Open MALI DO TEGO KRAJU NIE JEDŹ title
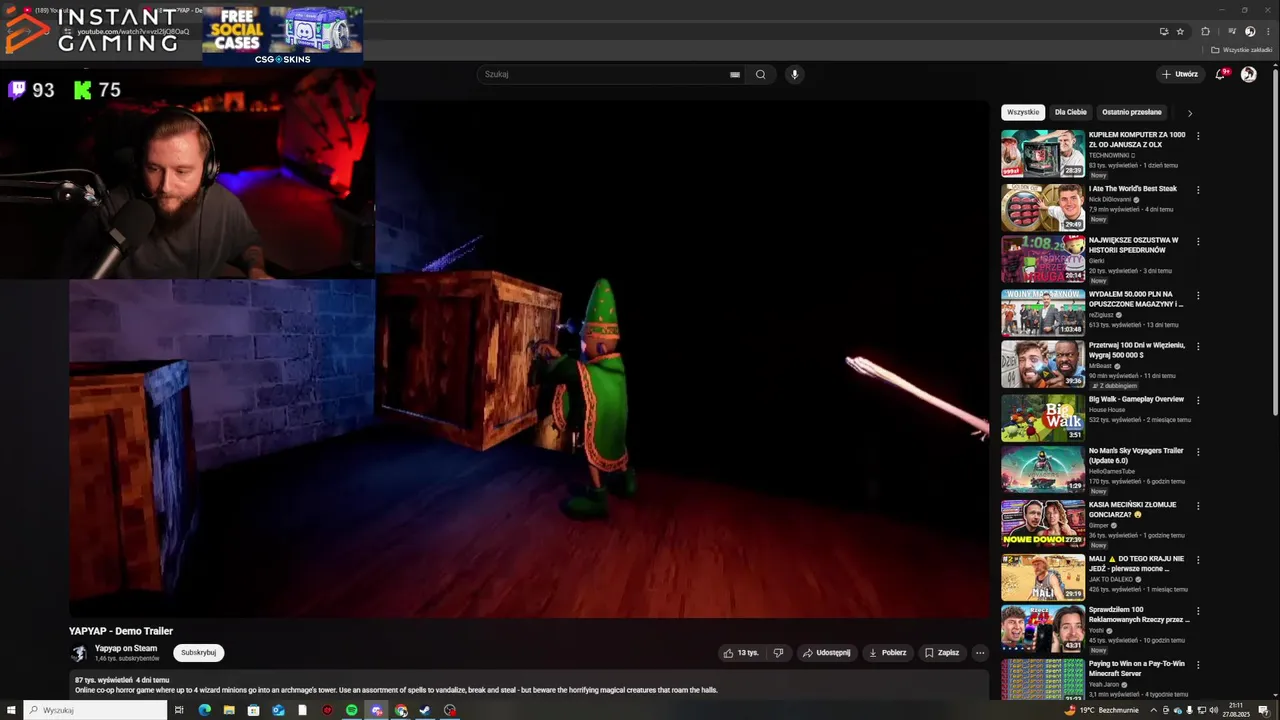Screen dimensions: 1280x720 click(1137, 564)
